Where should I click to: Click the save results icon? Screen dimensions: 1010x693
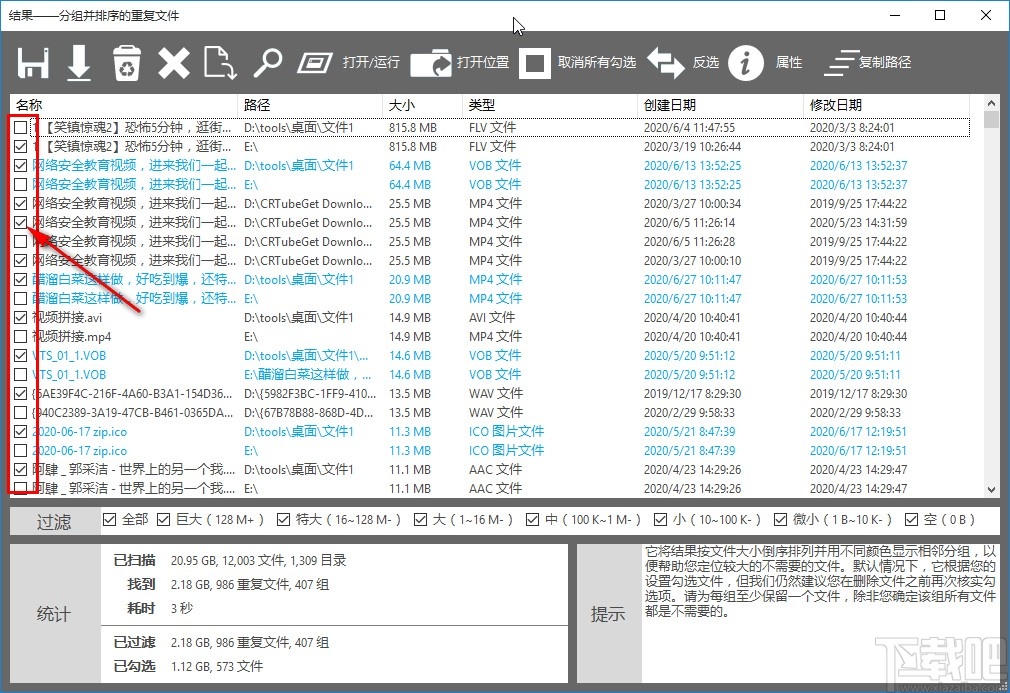tap(32, 62)
